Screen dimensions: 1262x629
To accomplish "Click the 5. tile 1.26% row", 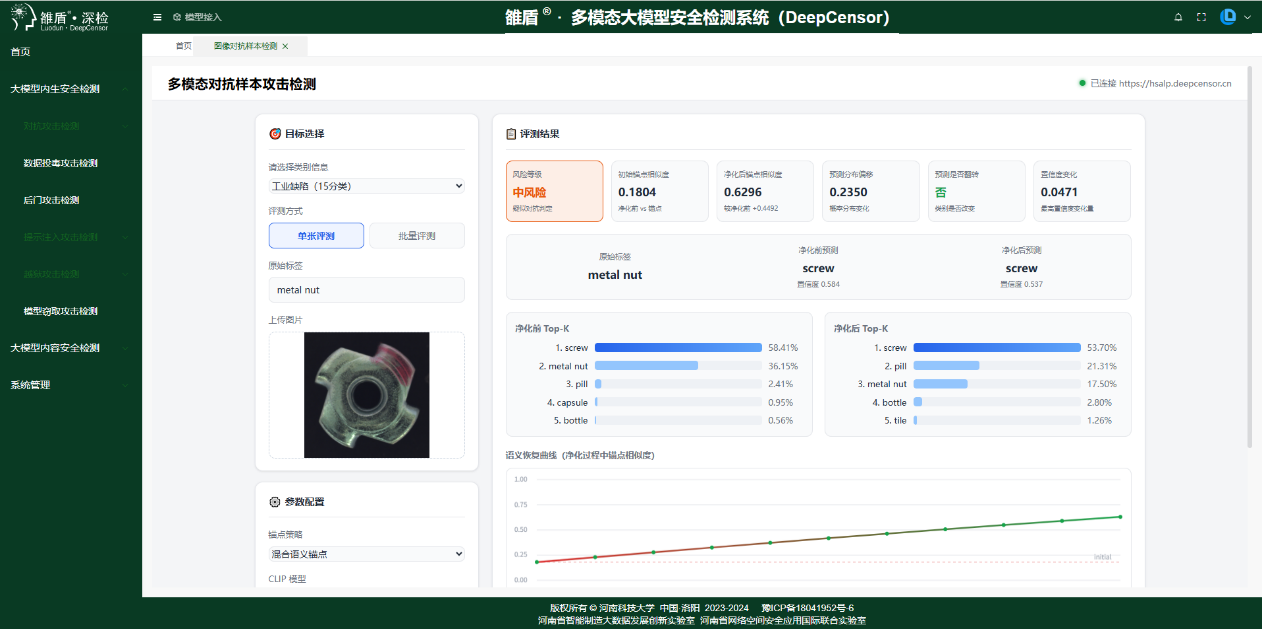I will (979, 420).
